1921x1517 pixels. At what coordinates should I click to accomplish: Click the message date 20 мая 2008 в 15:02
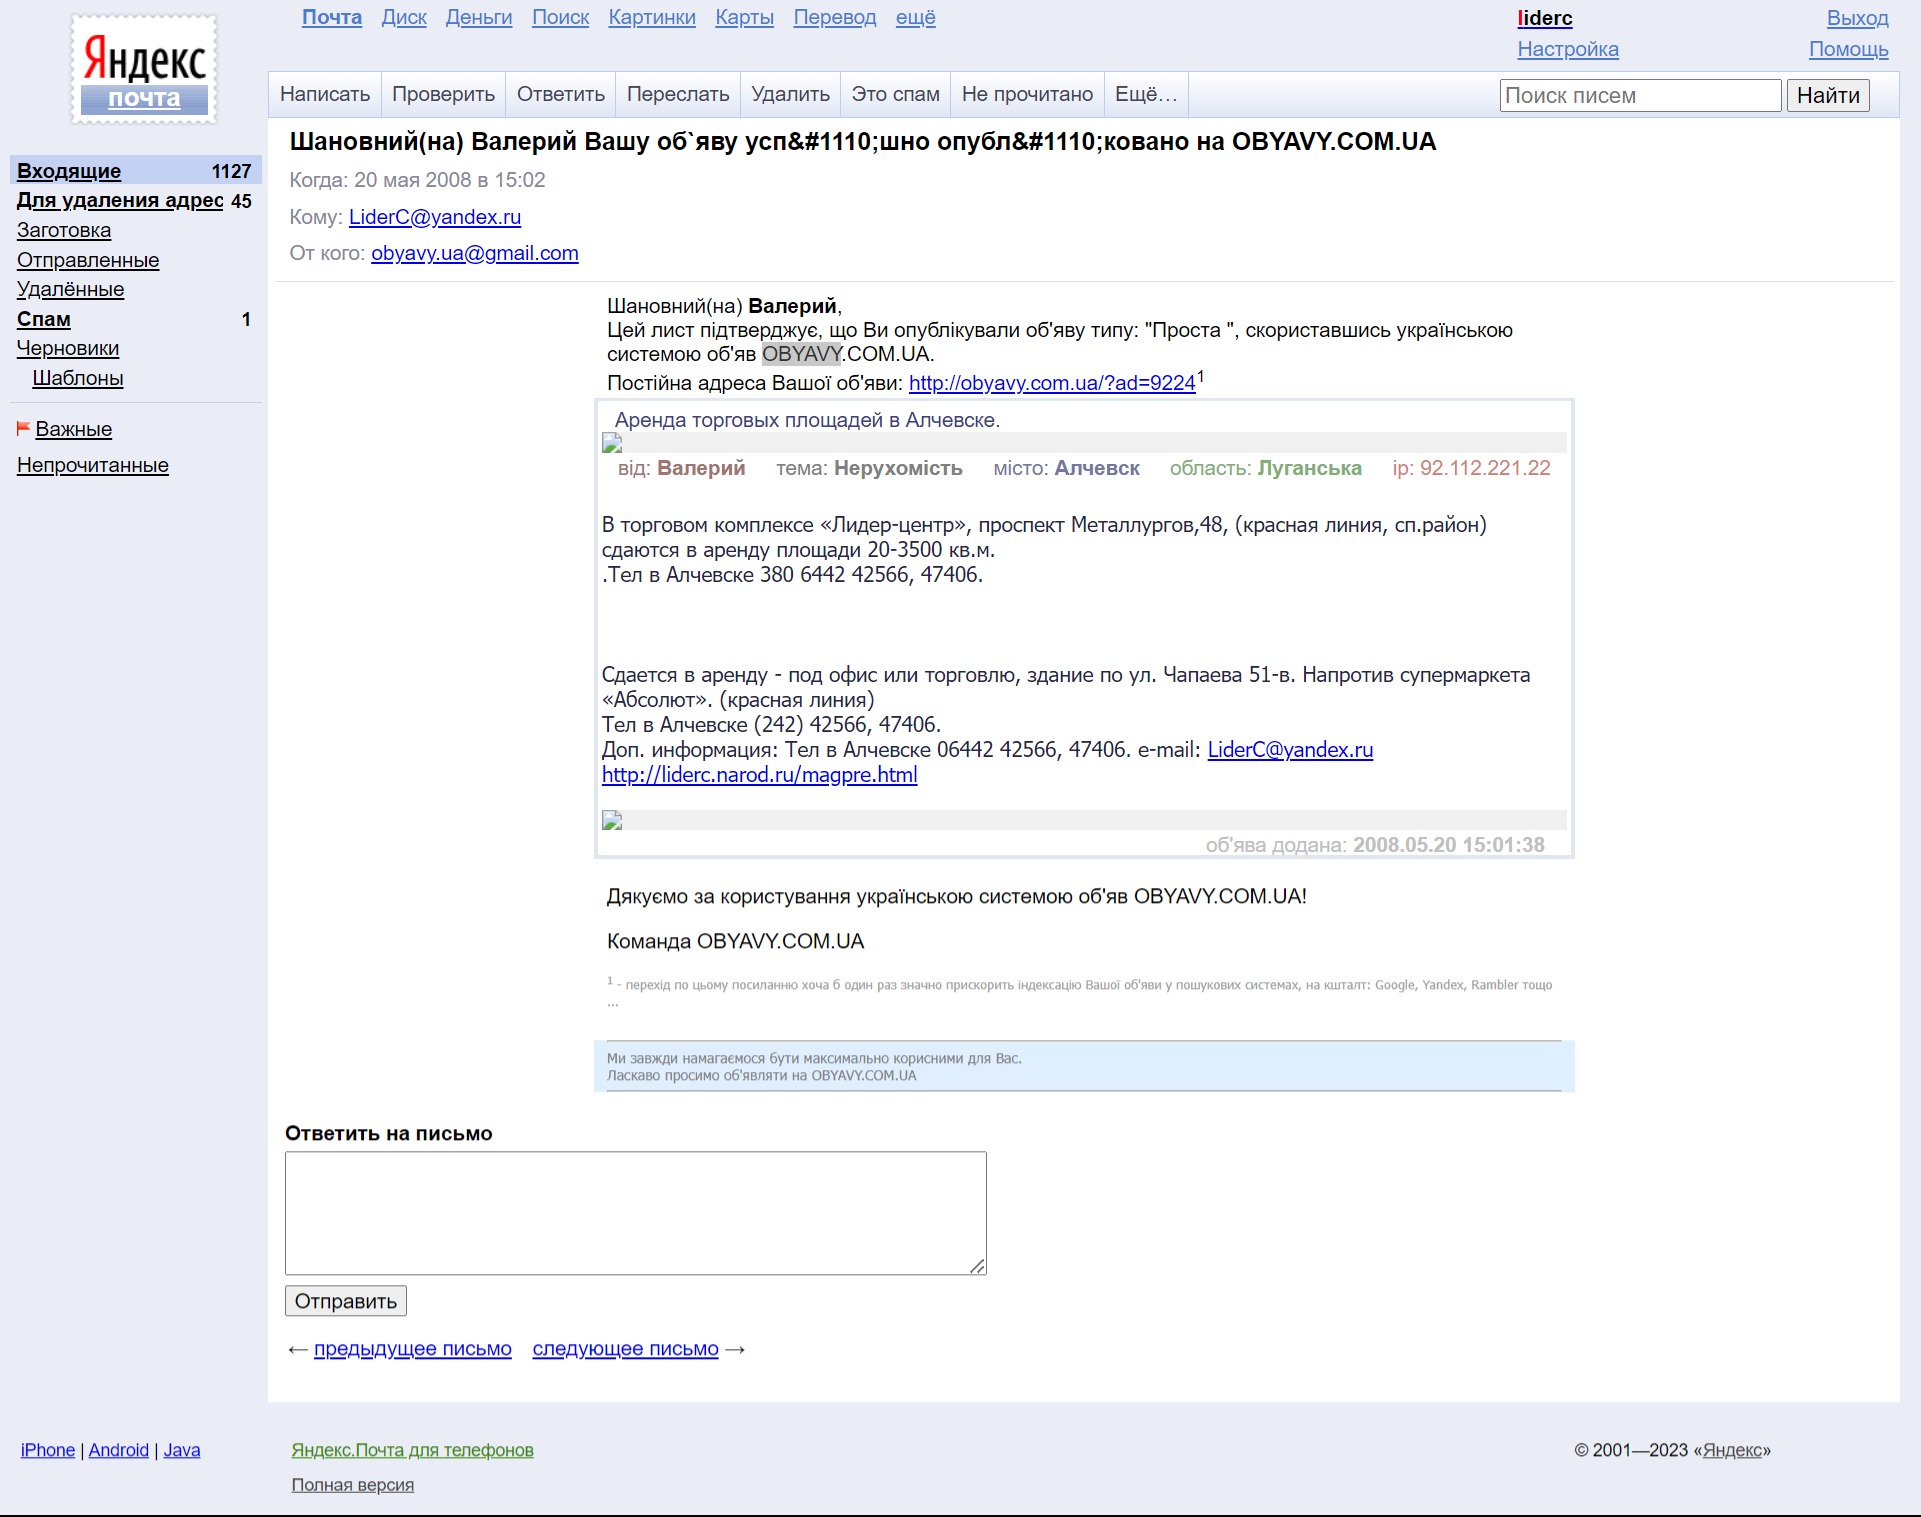click(450, 180)
